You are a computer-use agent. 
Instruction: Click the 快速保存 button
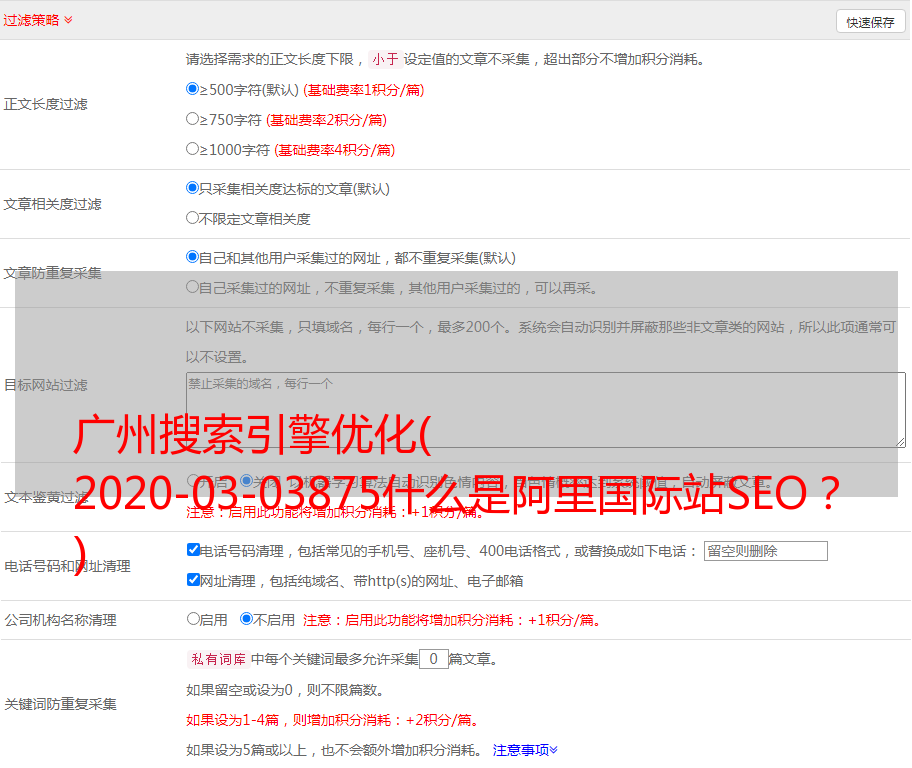tap(870, 22)
